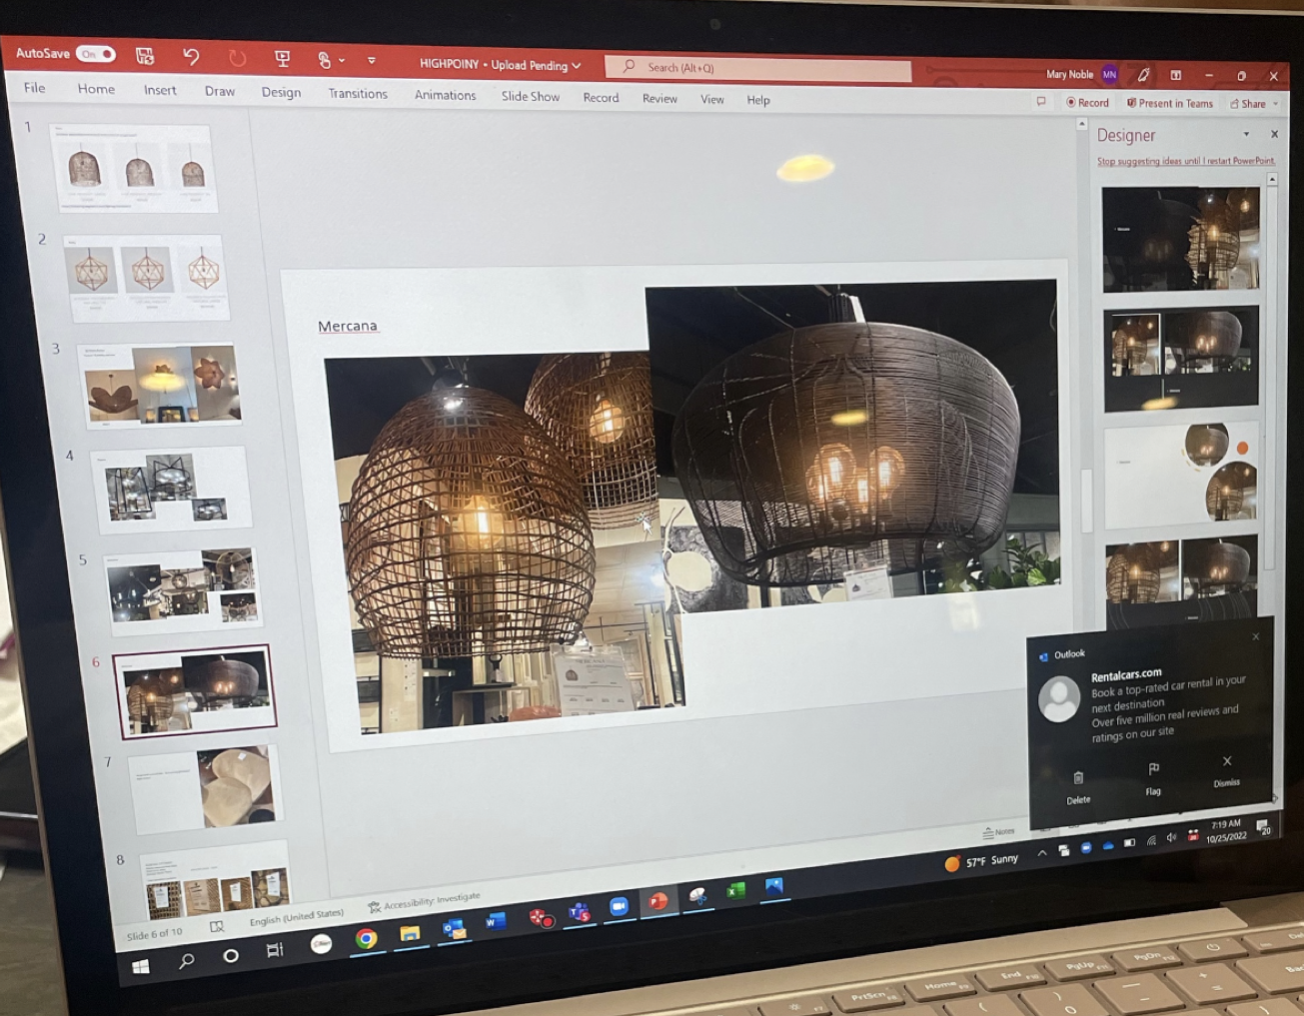The width and height of the screenshot is (1304, 1016).
Task: Click the pen 'Coming Soon' icon
Action: [1143, 75]
